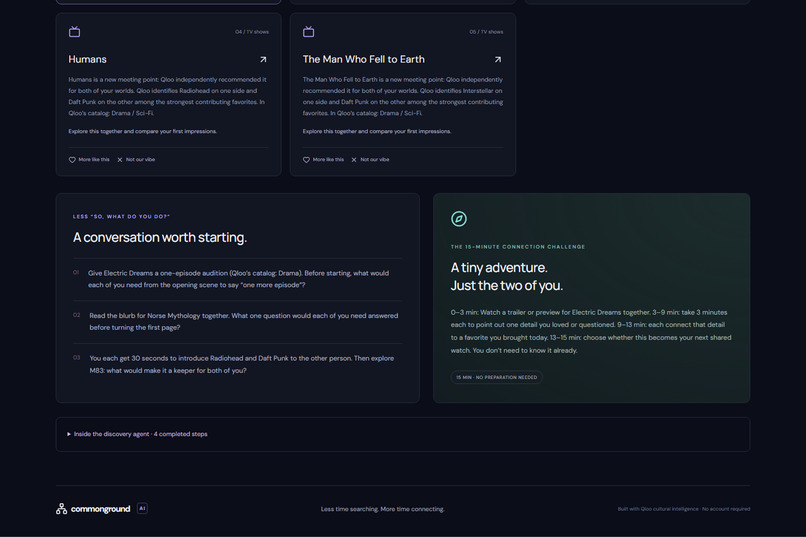806x537 pixels.
Task: Select the 04 / TV shows label
Action: click(252, 32)
